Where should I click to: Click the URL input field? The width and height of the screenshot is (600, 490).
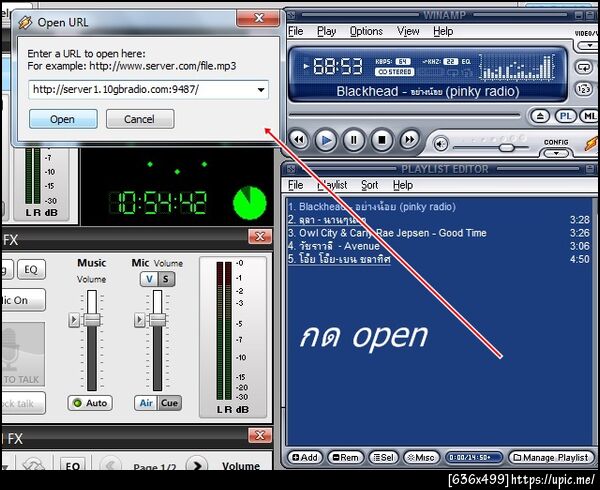click(148, 90)
